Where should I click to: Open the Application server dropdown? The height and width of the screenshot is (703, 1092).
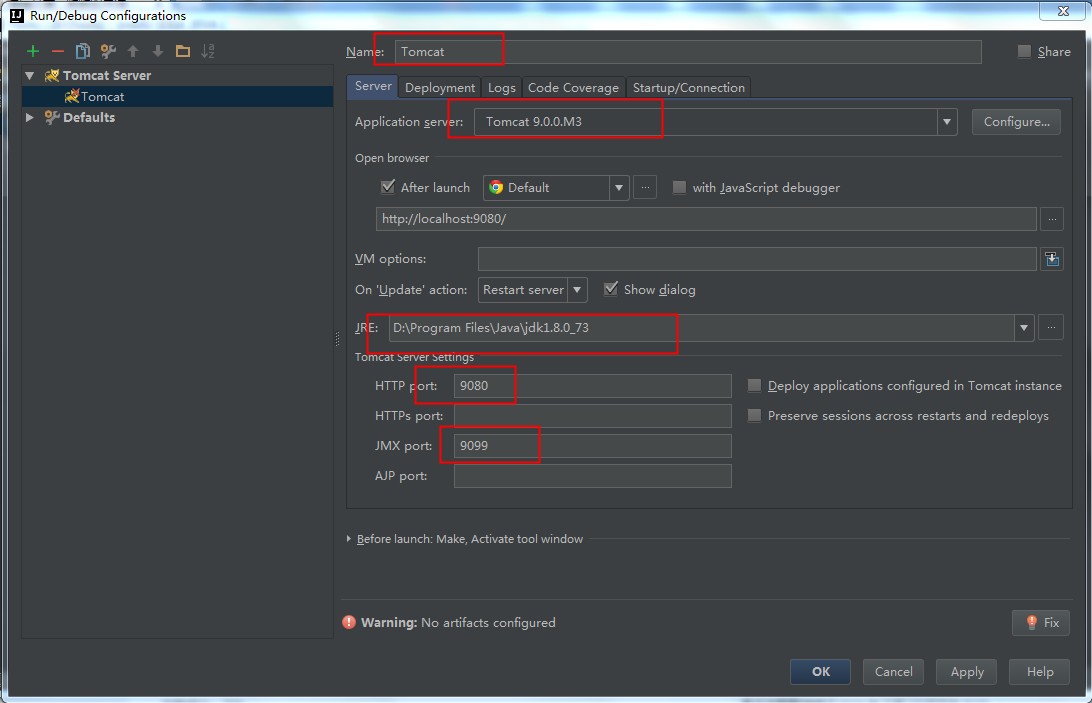point(946,122)
